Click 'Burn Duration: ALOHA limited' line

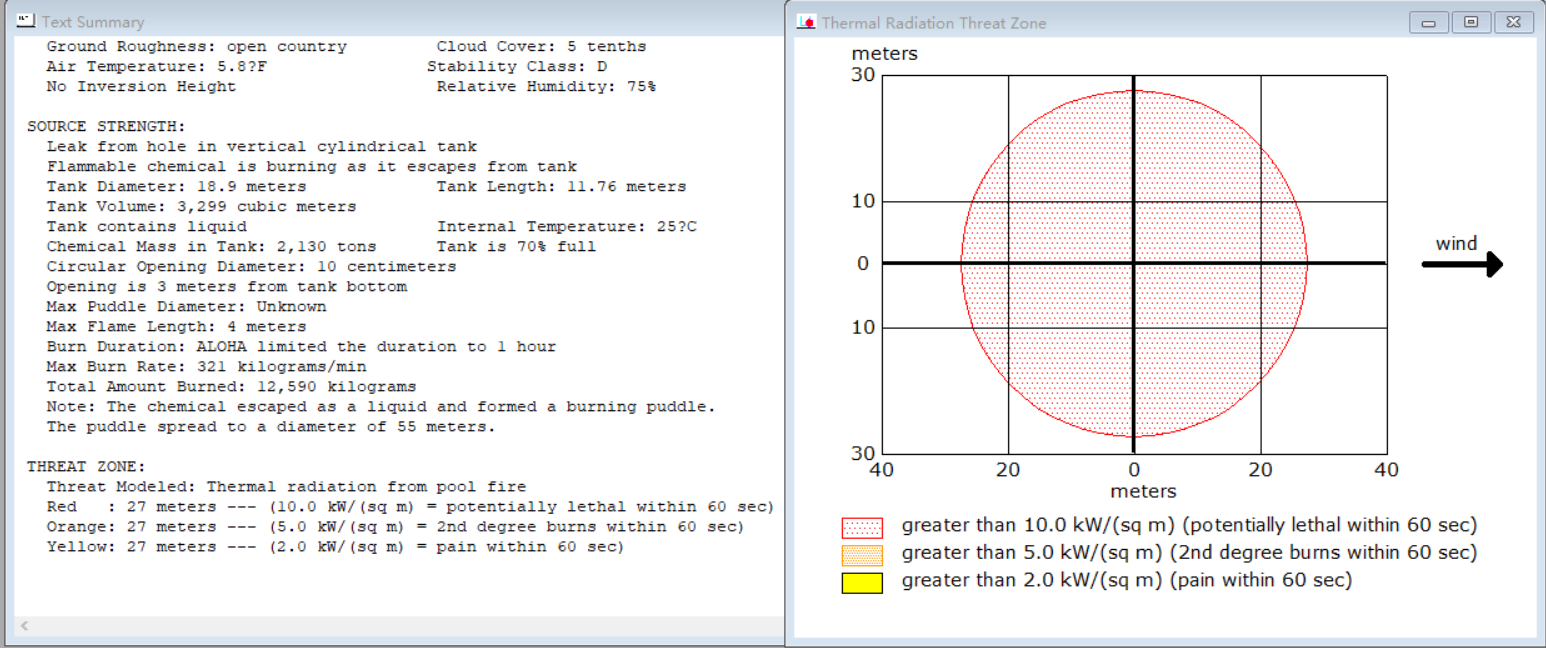click(x=301, y=347)
